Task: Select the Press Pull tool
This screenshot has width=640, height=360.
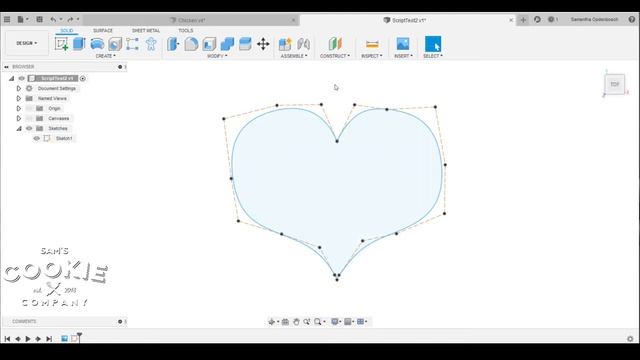Action: tap(173, 44)
